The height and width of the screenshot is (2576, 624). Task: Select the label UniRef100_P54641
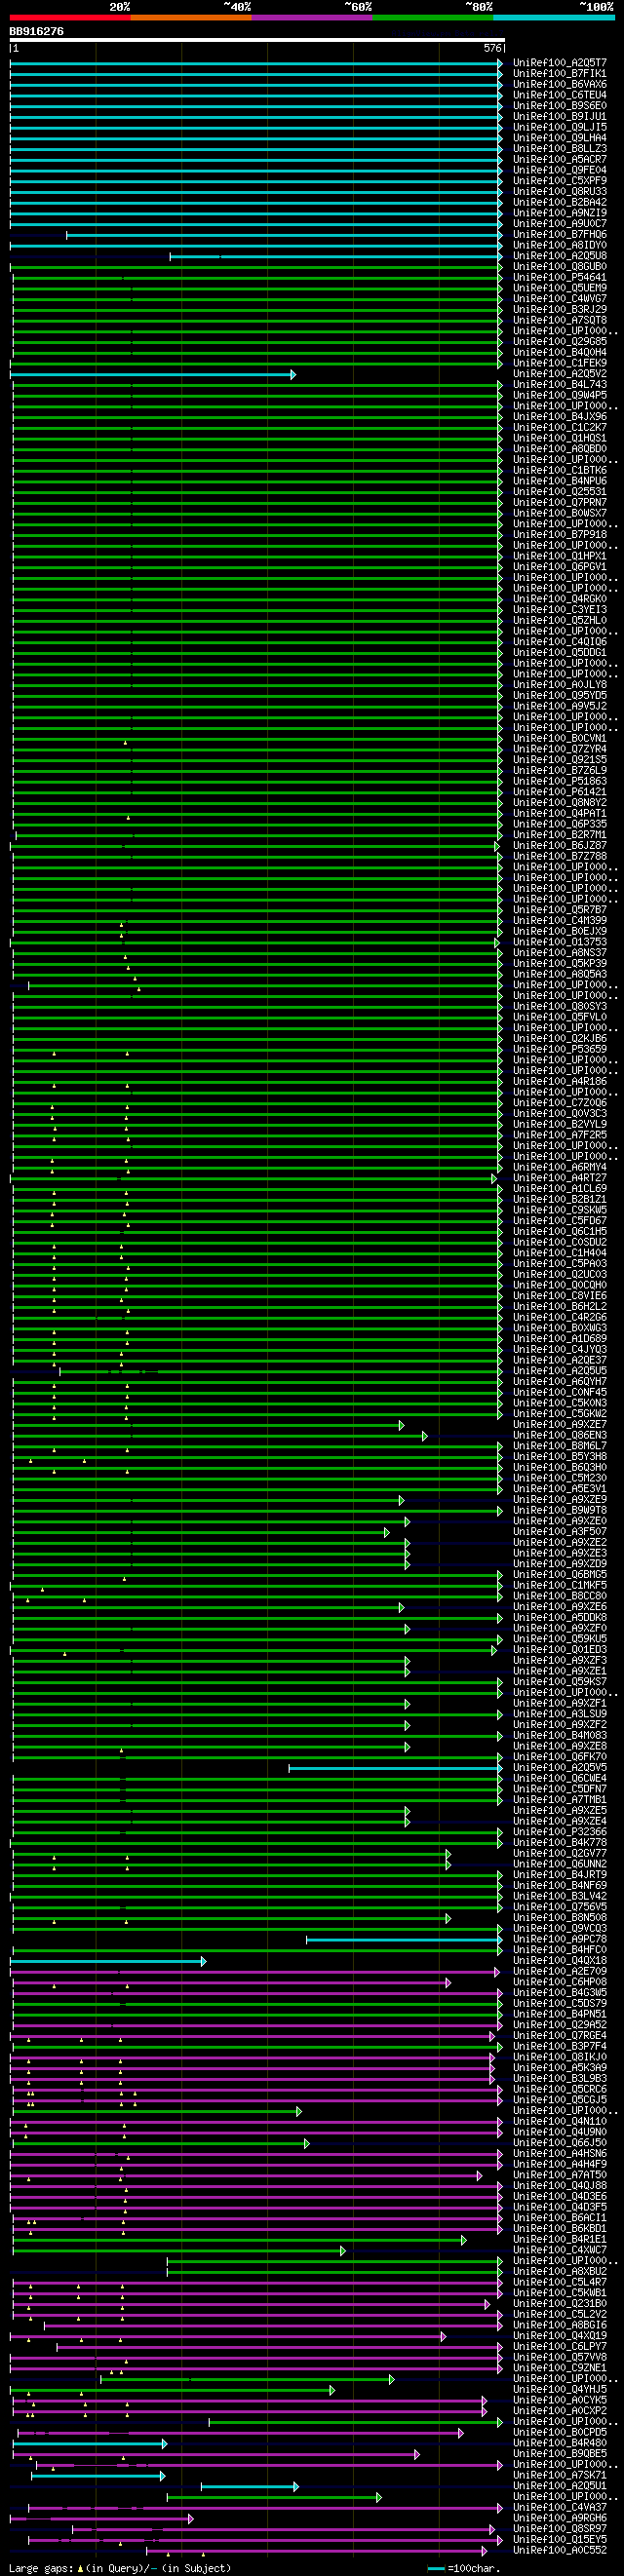560,277
